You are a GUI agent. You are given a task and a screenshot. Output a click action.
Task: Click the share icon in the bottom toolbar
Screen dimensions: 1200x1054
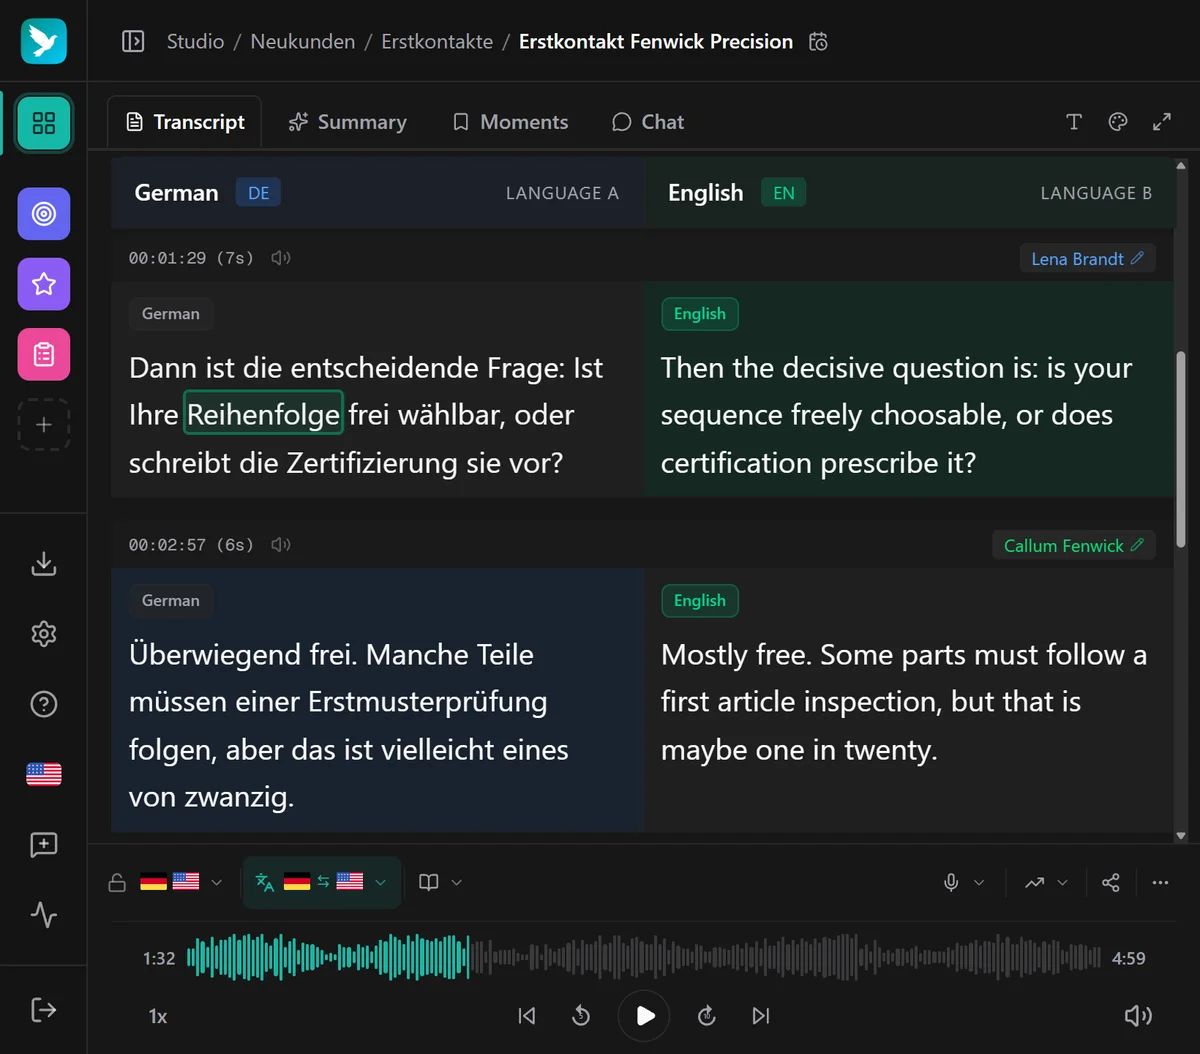1110,882
